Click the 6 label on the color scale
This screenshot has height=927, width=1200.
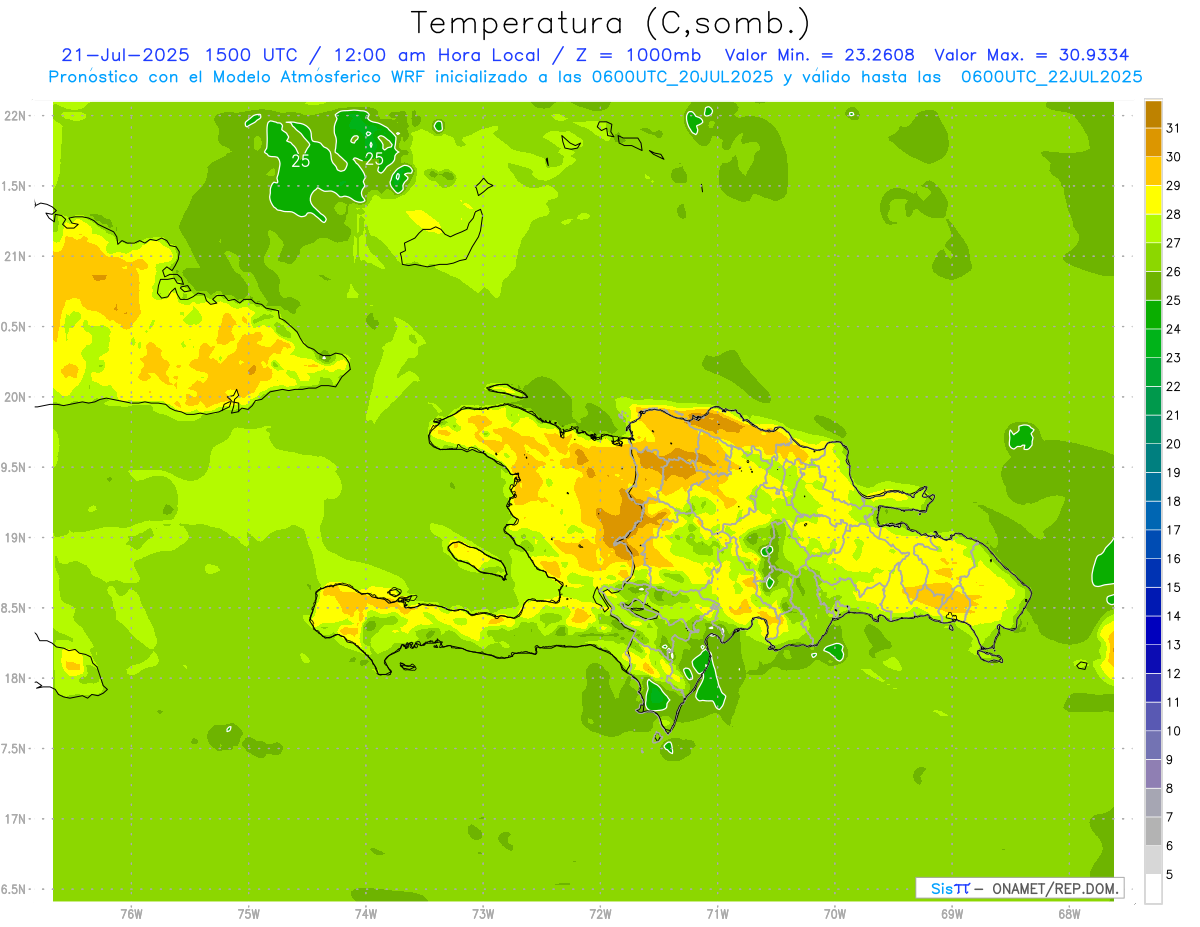[1169, 846]
